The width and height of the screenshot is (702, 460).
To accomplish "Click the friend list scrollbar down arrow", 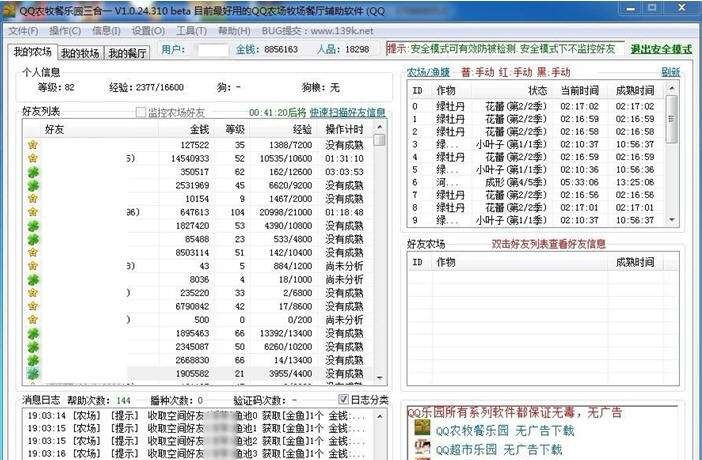I will pyautogui.click(x=380, y=378).
